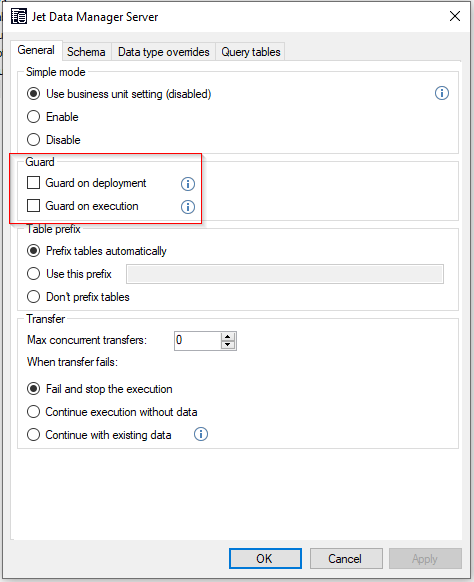
Task: Click info icon beside Guard on execution
Action: point(187,207)
